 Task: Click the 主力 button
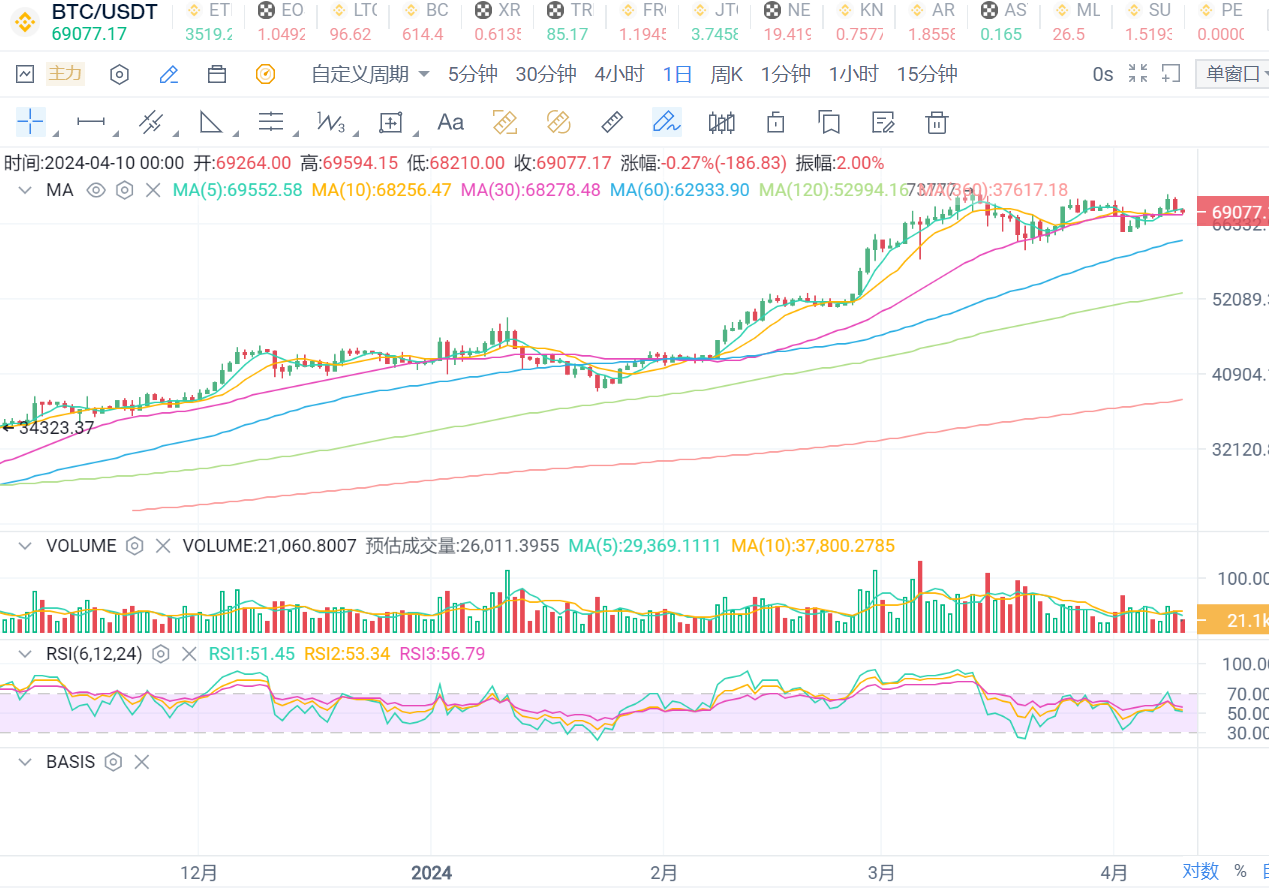pos(66,74)
